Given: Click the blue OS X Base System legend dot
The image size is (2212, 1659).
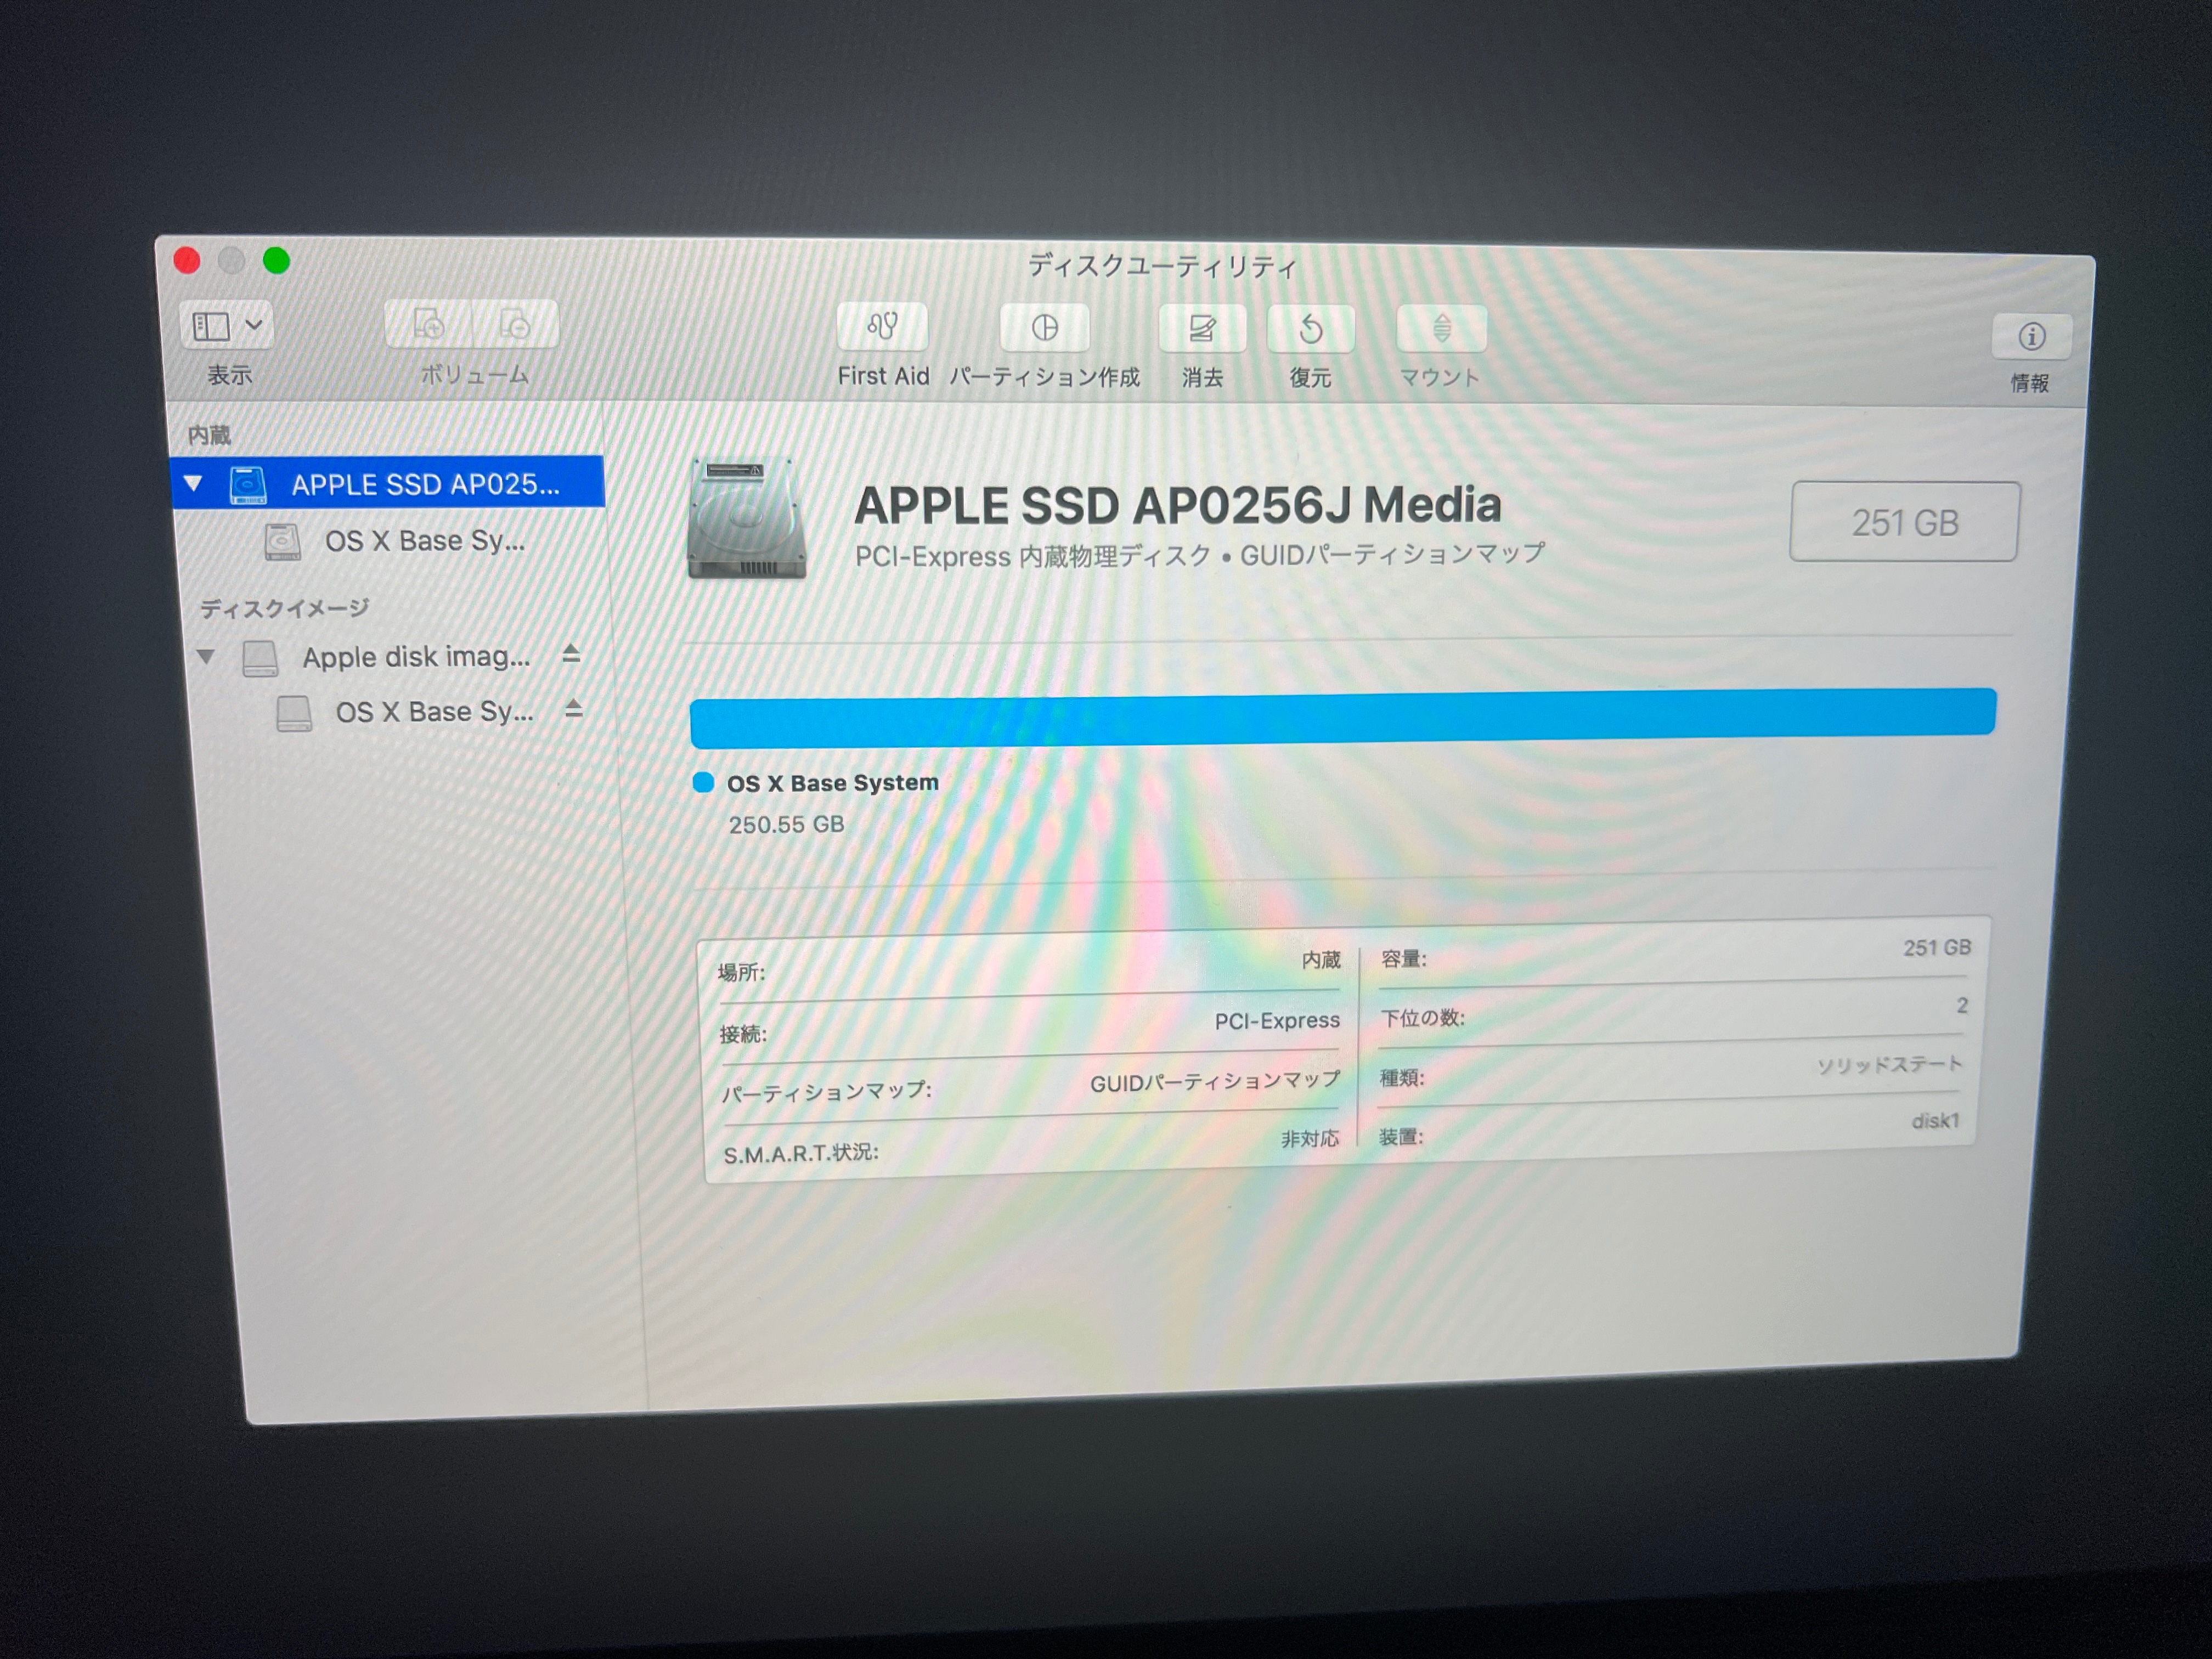Looking at the screenshot, I should pyautogui.click(x=703, y=783).
